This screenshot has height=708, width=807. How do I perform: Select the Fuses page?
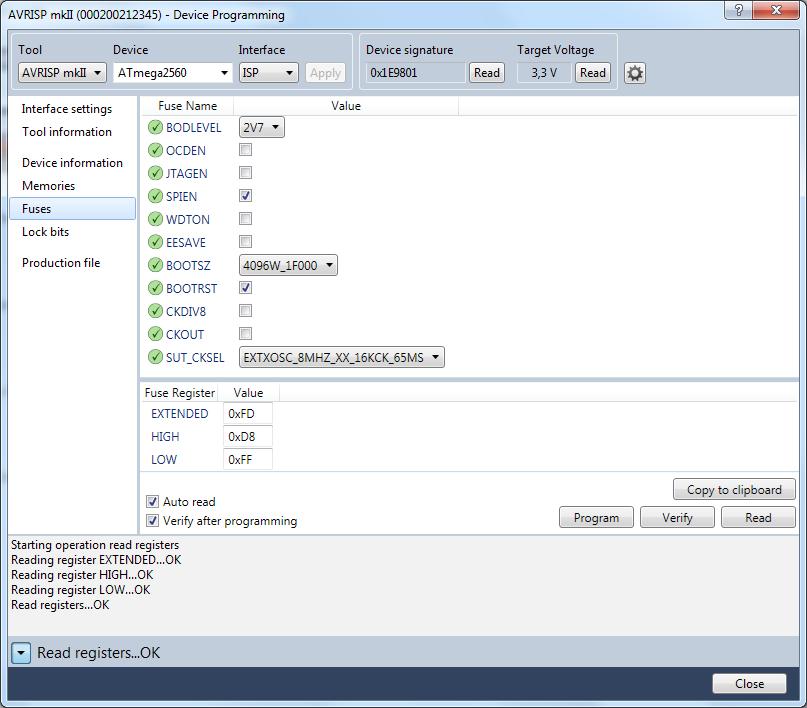tap(73, 209)
